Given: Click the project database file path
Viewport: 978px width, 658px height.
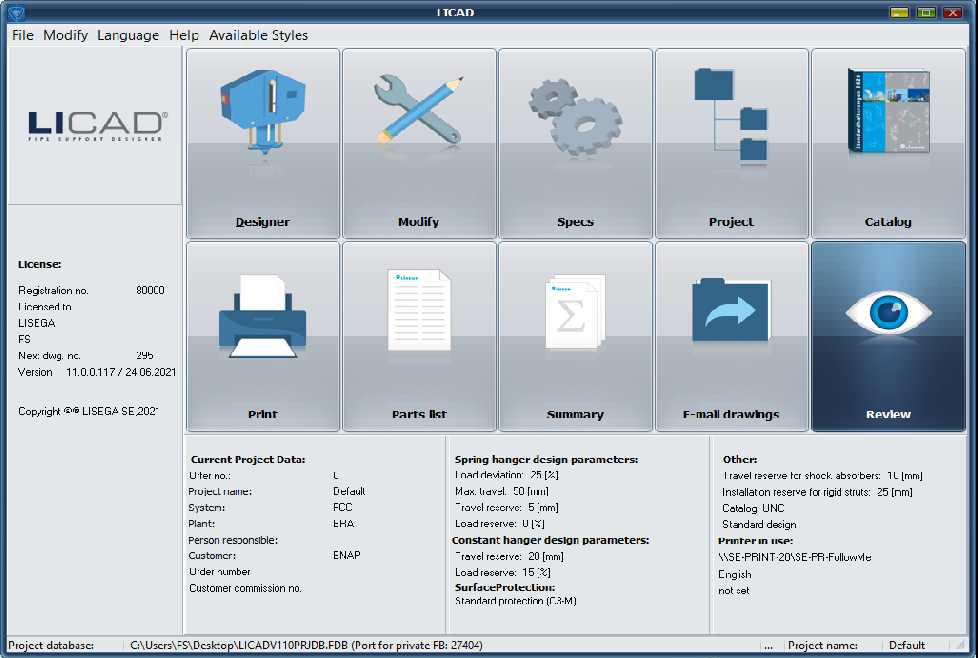Looking at the screenshot, I should coord(306,646).
